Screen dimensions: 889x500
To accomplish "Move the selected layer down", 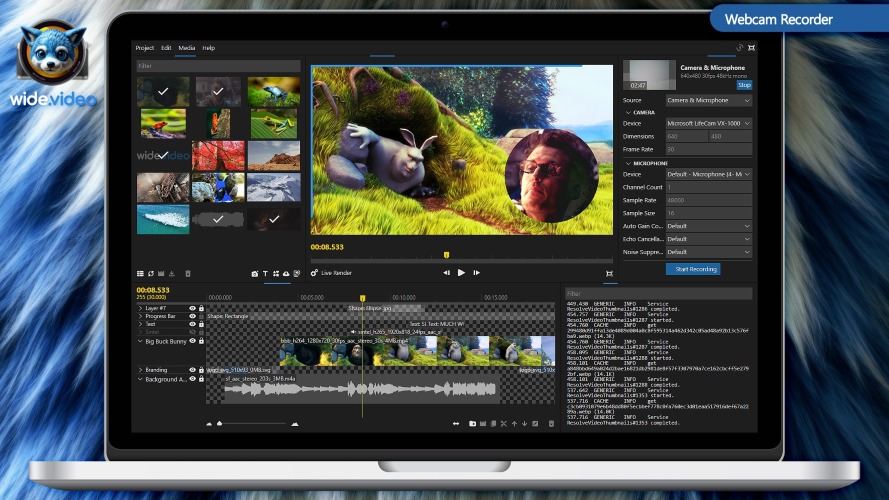I will [x=524, y=423].
